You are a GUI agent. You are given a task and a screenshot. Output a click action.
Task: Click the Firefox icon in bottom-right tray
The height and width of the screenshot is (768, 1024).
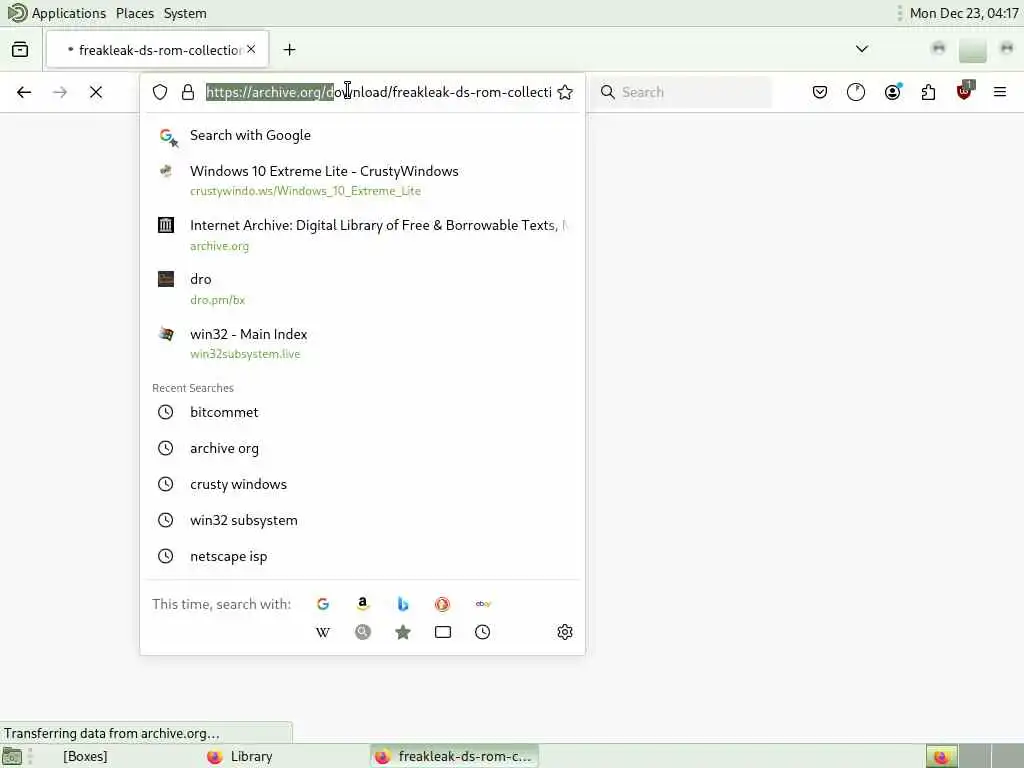coord(941,757)
